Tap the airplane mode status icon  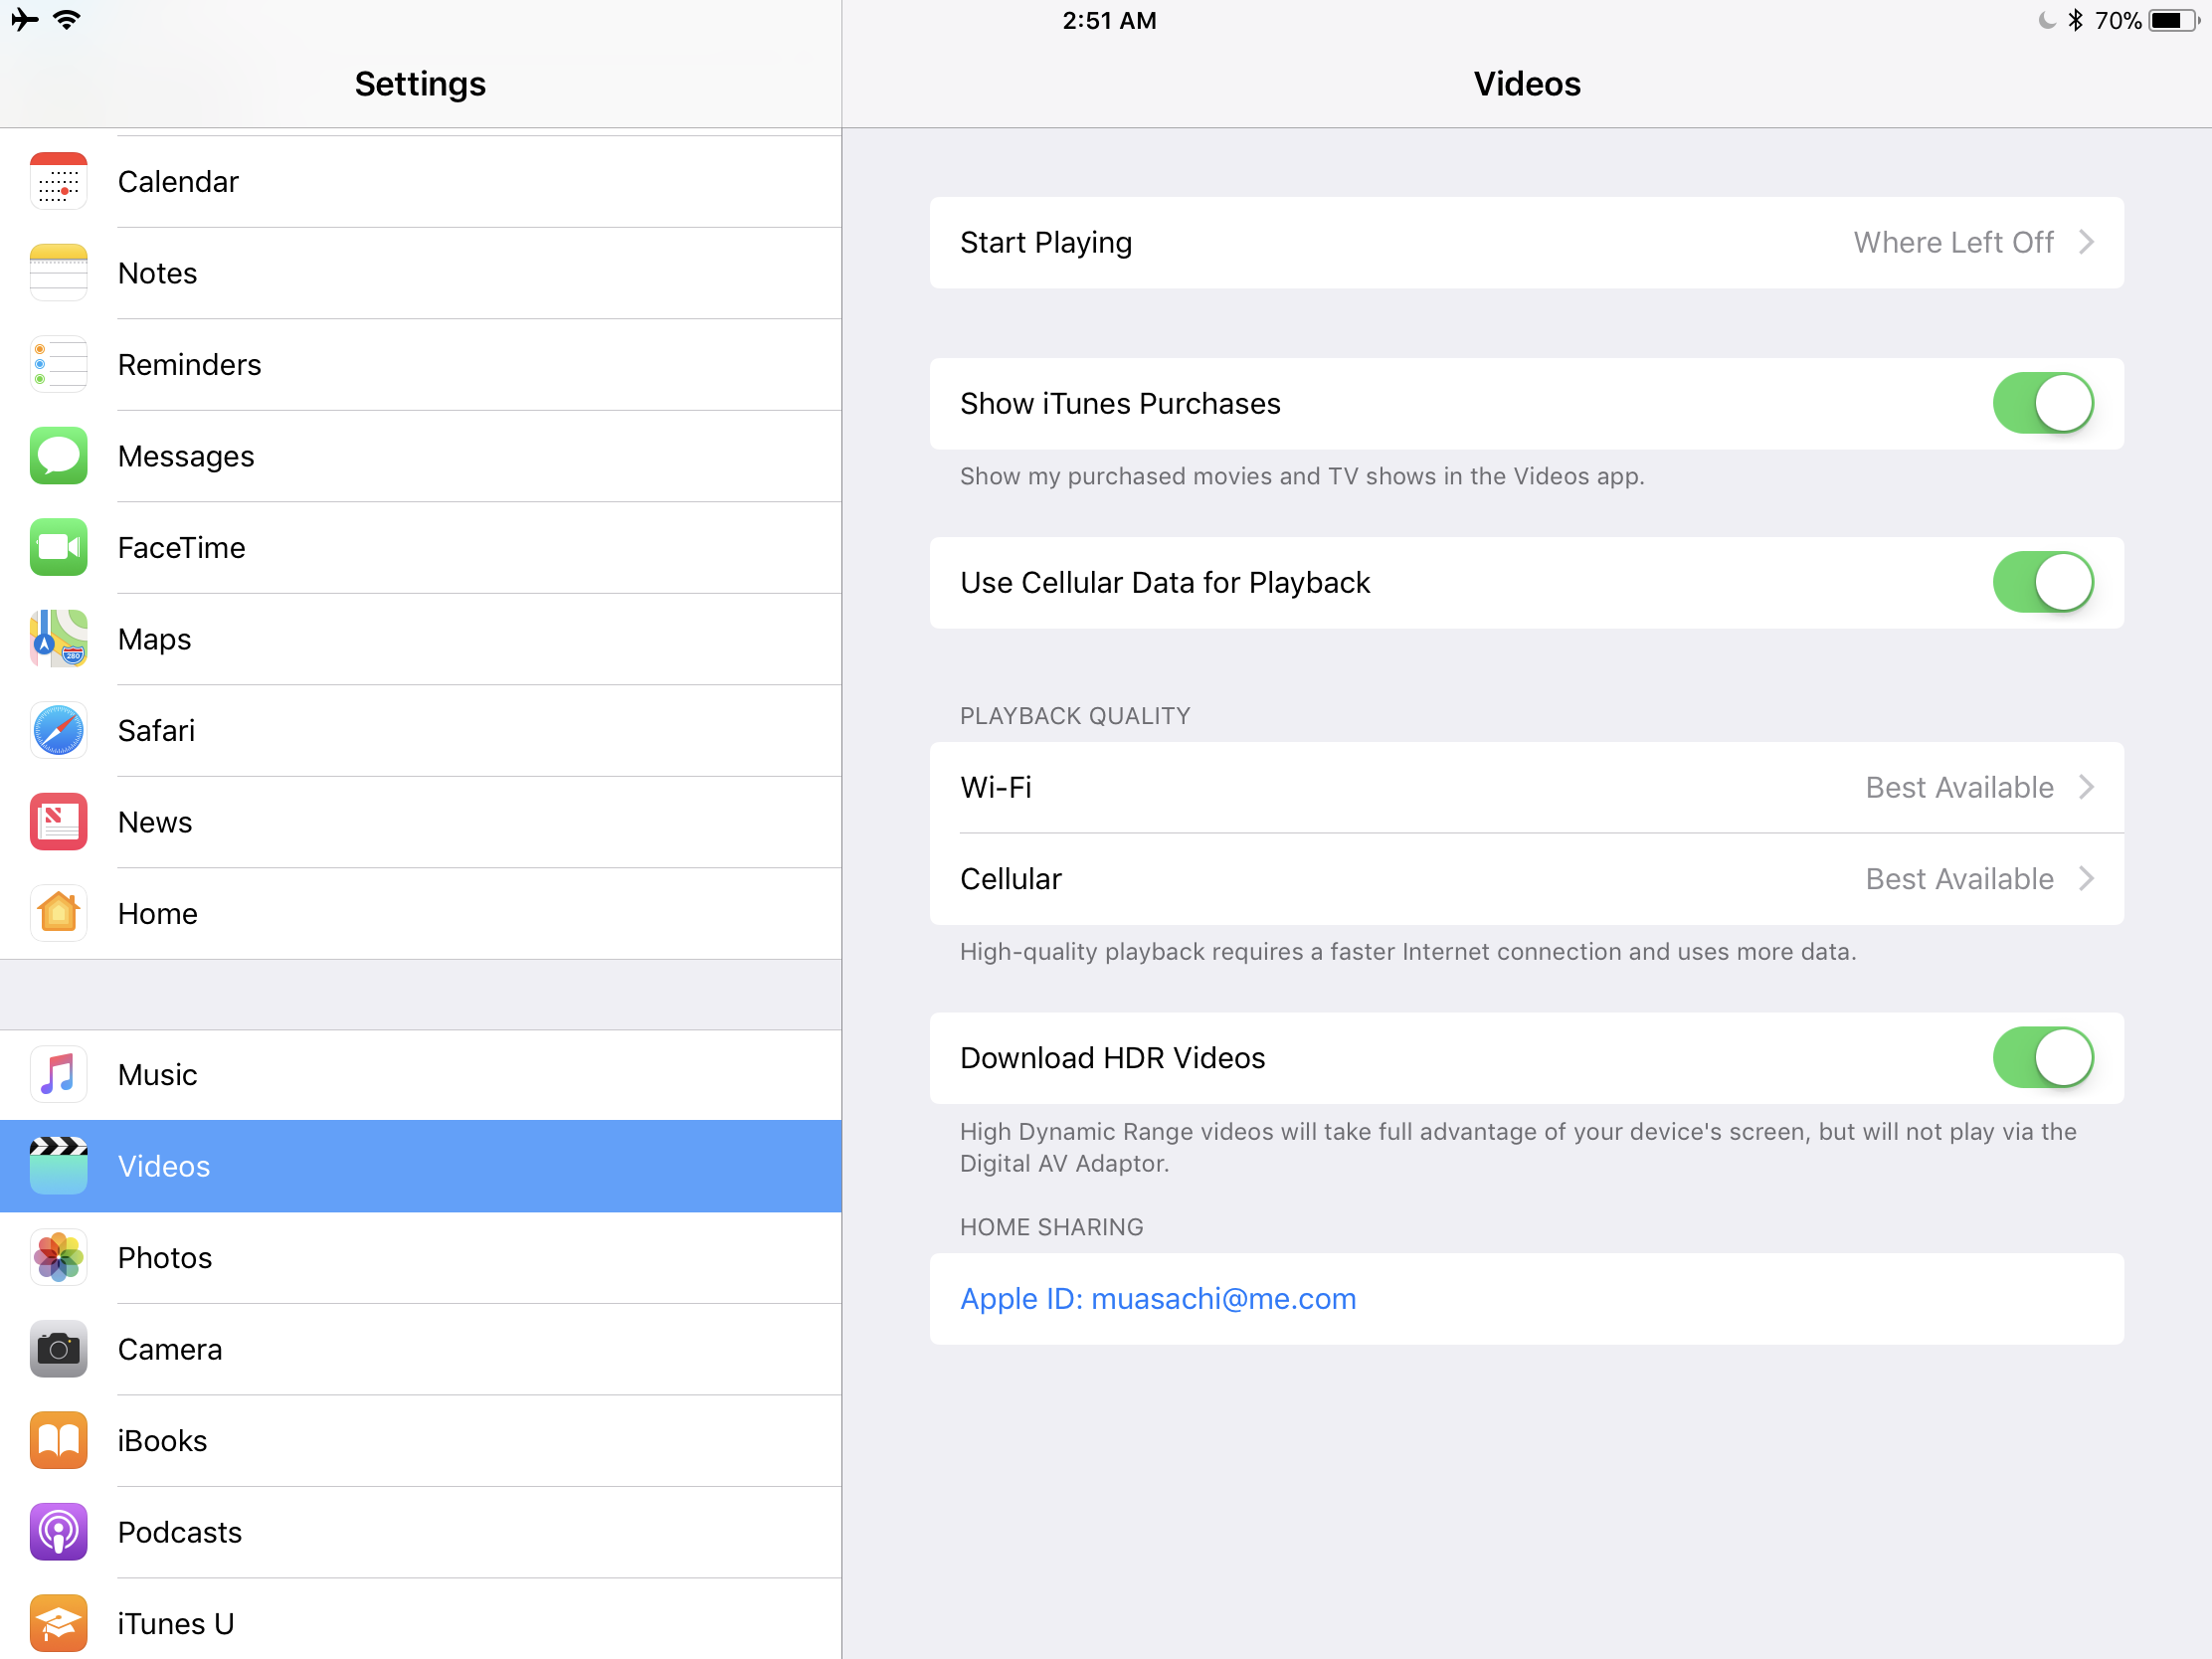[x=24, y=19]
